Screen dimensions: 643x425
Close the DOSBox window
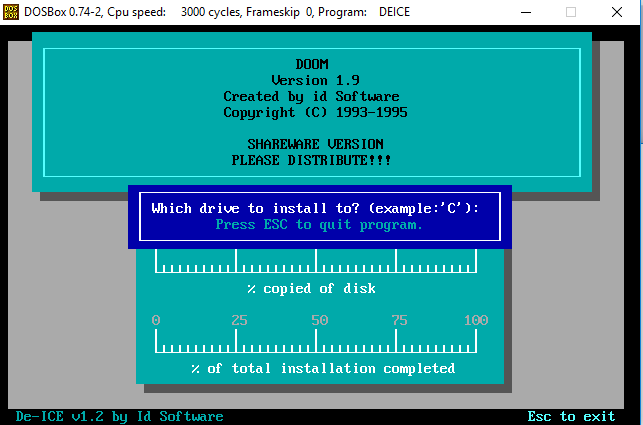point(617,12)
